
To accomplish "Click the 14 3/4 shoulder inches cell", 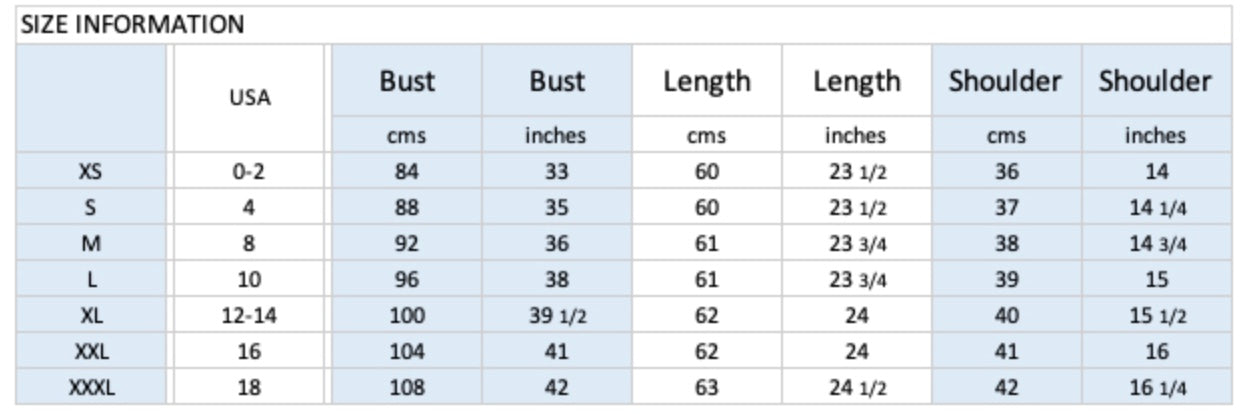I will coord(1156,244).
